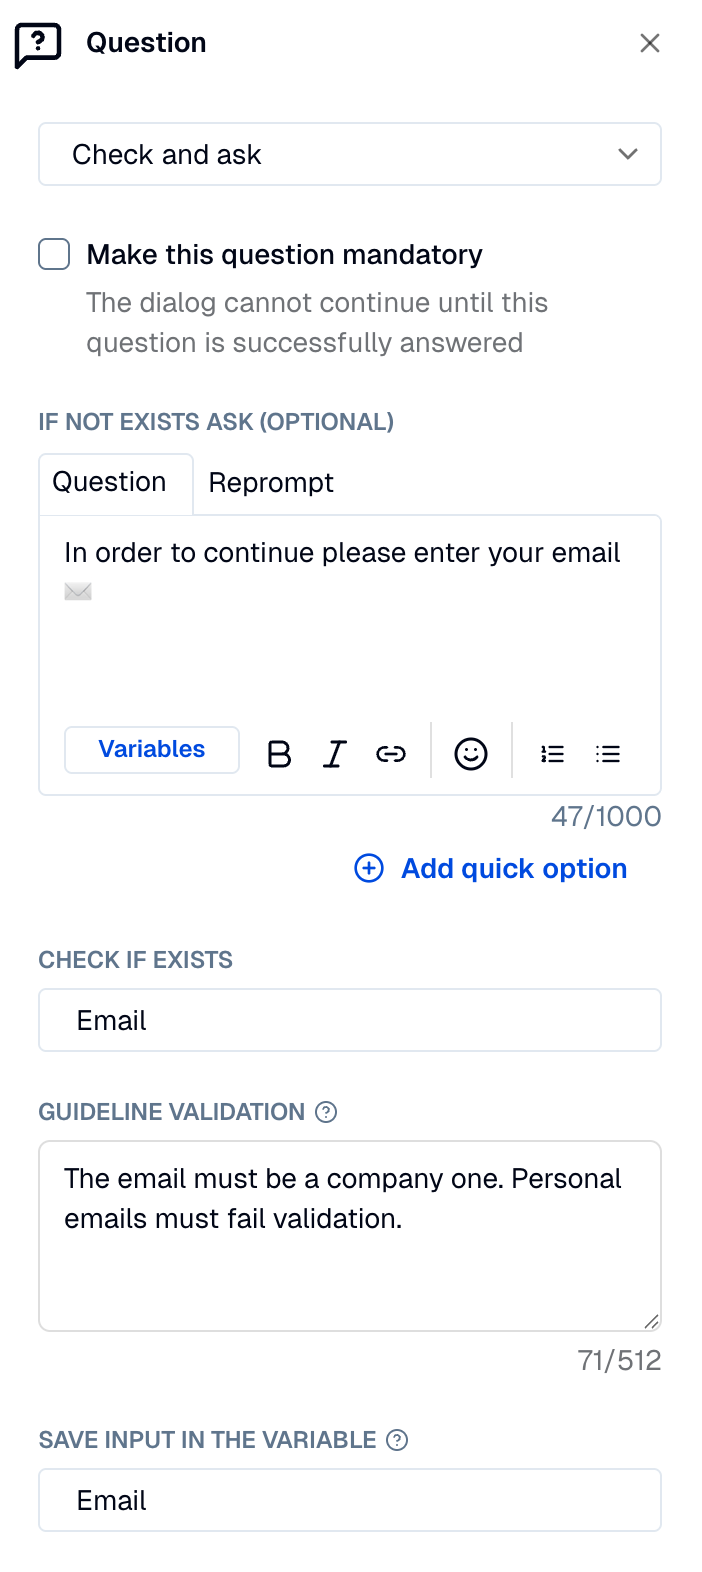Close the Question panel
This screenshot has height=1572, width=702.
(x=650, y=43)
